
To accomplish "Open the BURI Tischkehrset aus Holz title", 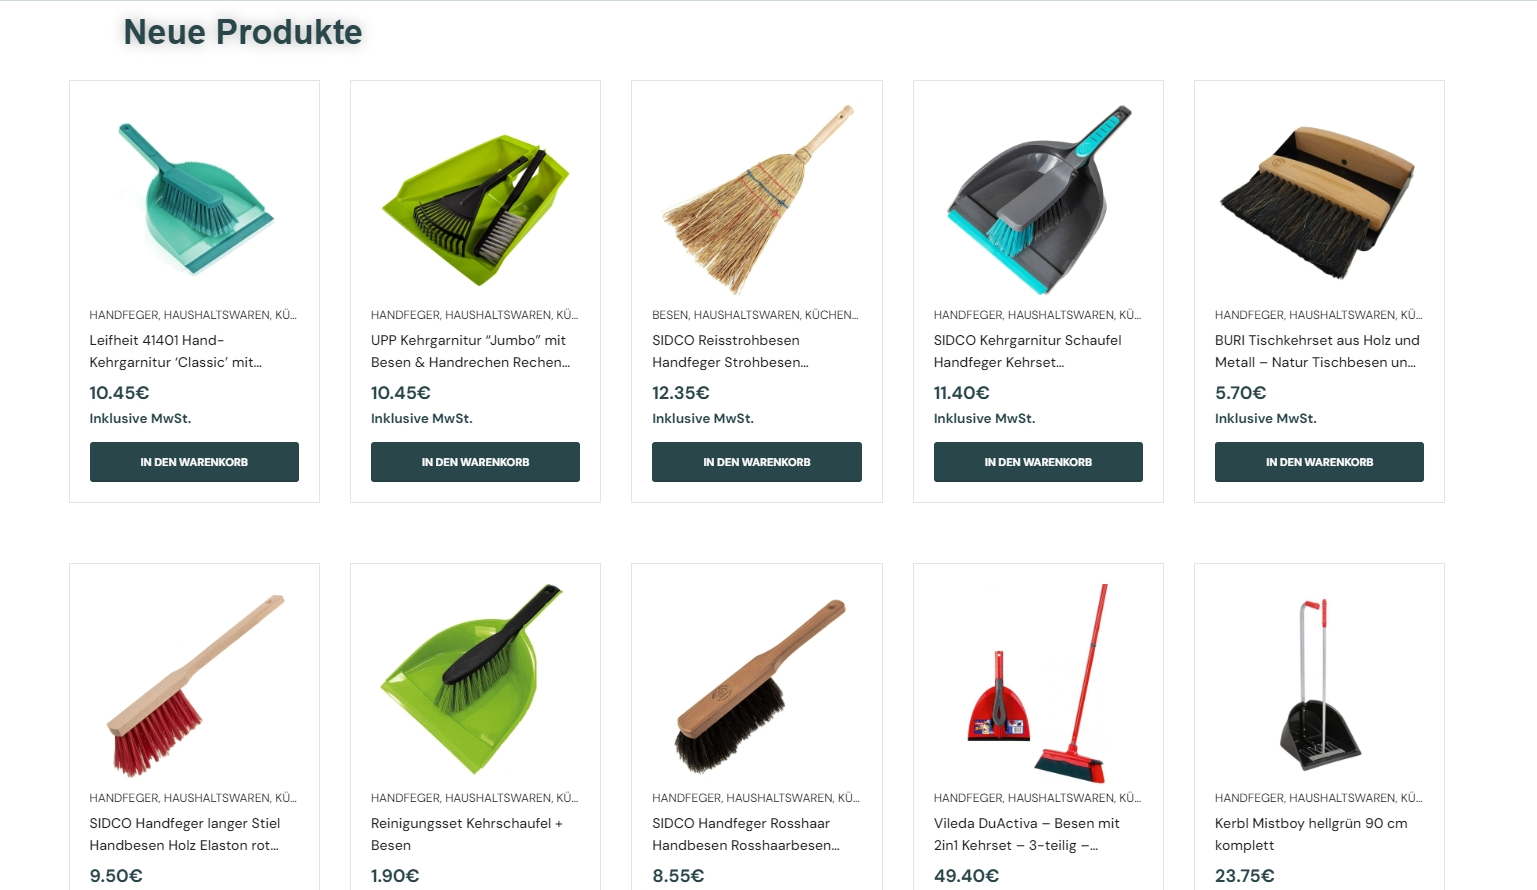I will [x=1317, y=351].
